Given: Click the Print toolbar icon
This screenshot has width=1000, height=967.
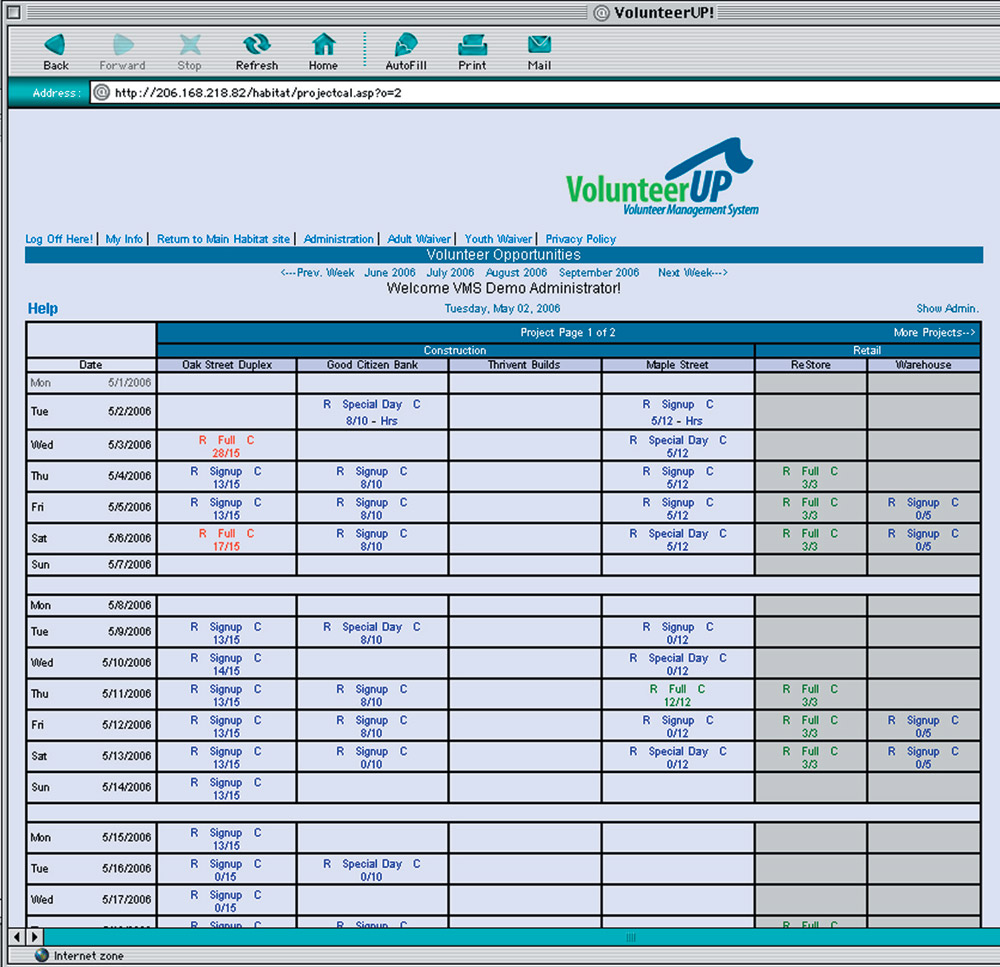Looking at the screenshot, I should (472, 45).
